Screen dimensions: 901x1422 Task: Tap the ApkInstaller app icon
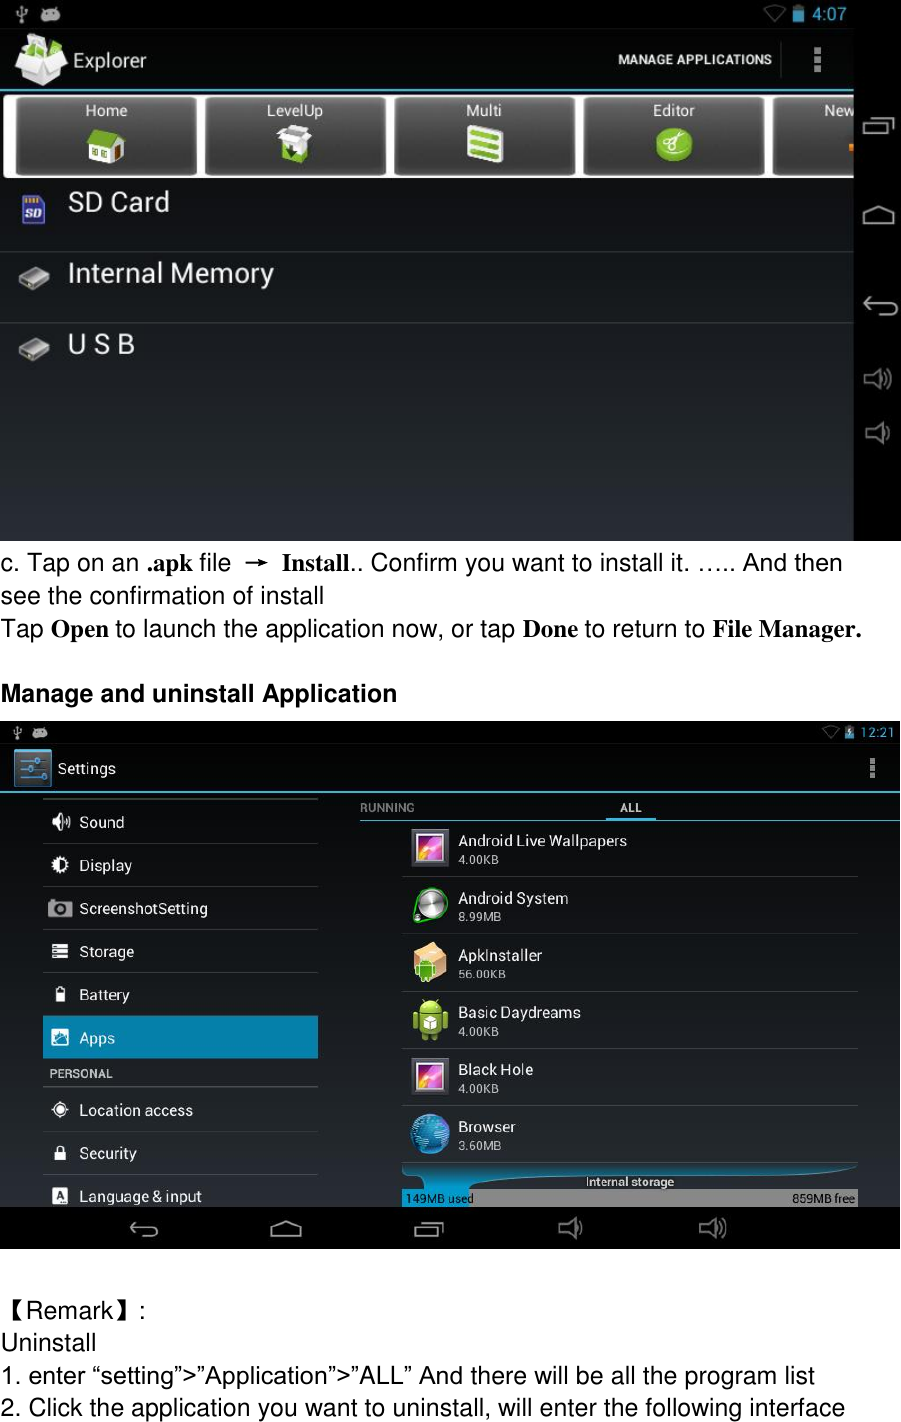tap(429, 961)
